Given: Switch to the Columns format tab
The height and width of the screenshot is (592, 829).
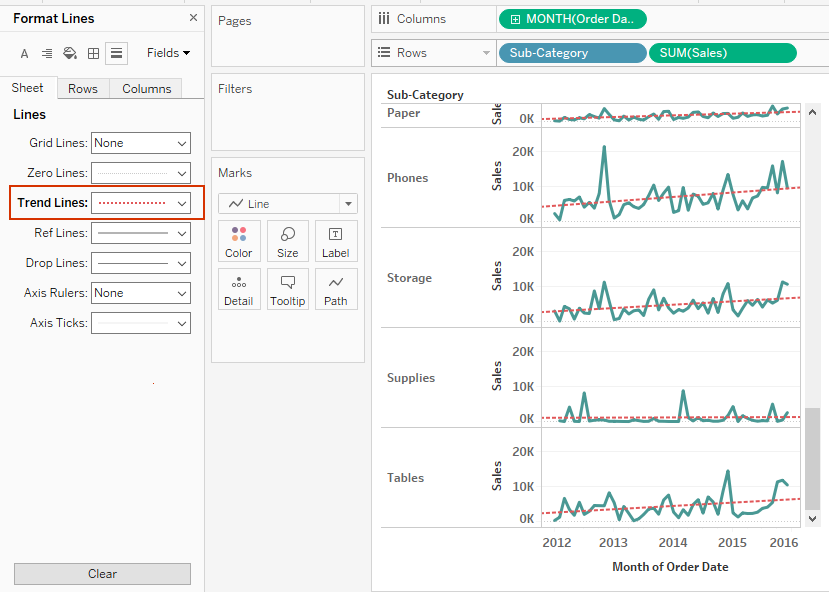Looking at the screenshot, I should click(145, 88).
